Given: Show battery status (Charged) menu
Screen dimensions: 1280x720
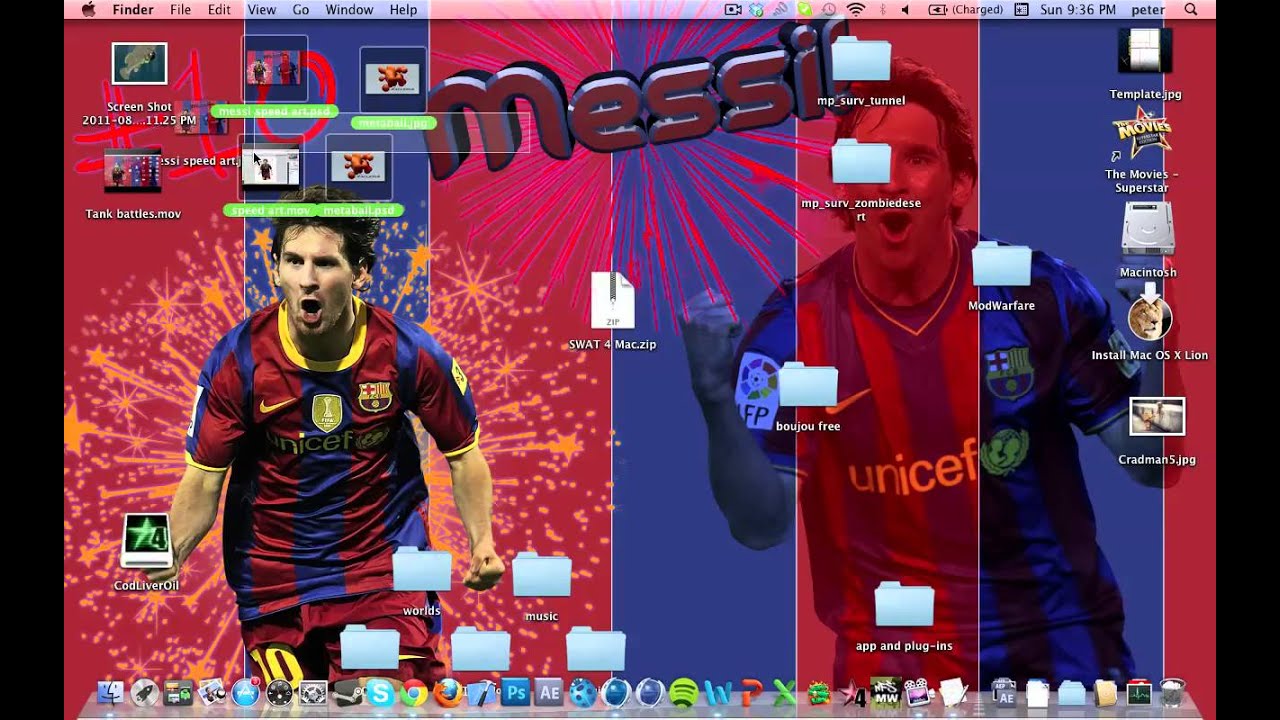Looking at the screenshot, I should tap(965, 9).
